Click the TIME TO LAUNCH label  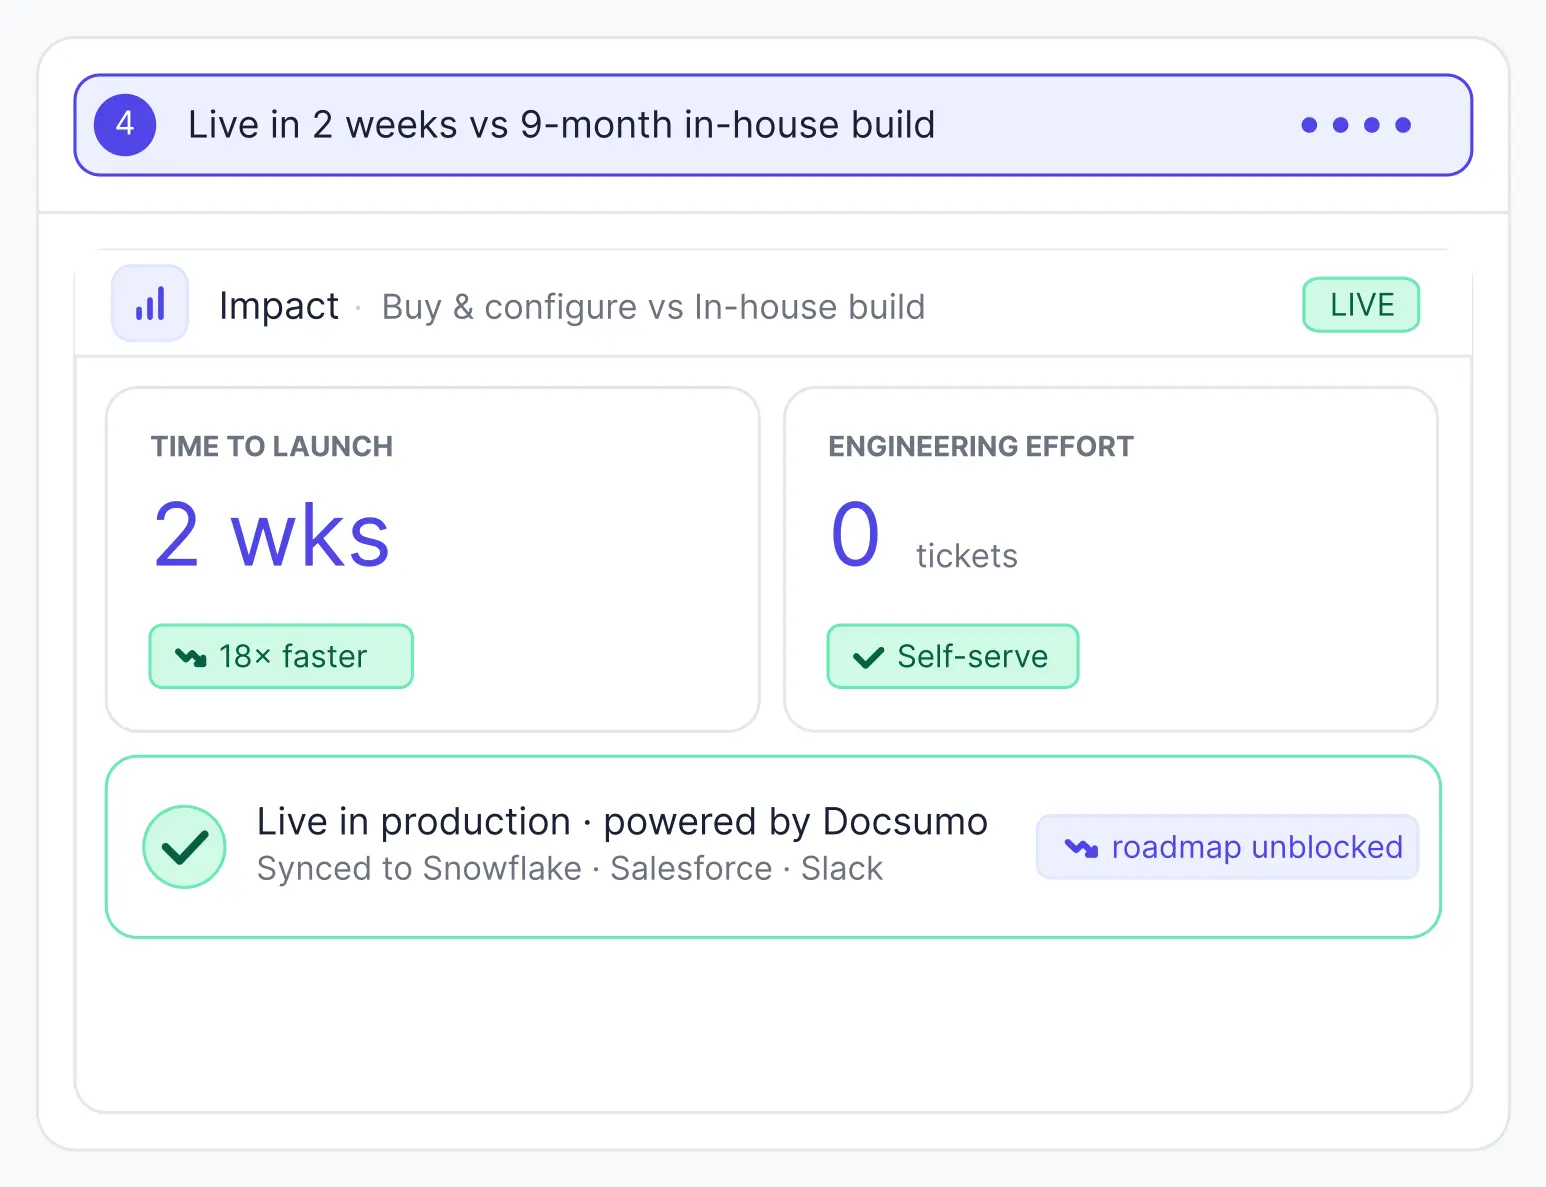272,446
